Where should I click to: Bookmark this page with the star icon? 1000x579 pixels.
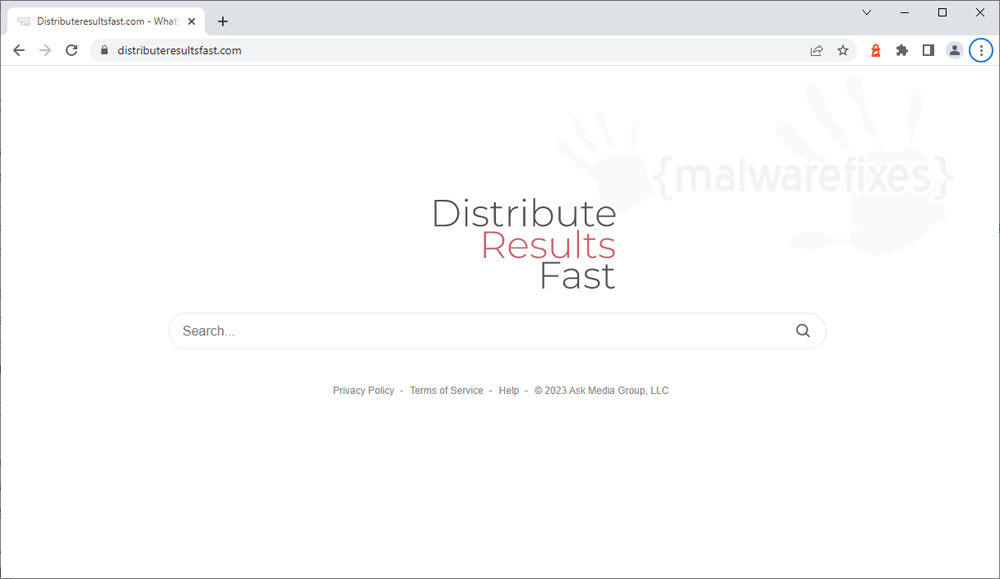(843, 50)
